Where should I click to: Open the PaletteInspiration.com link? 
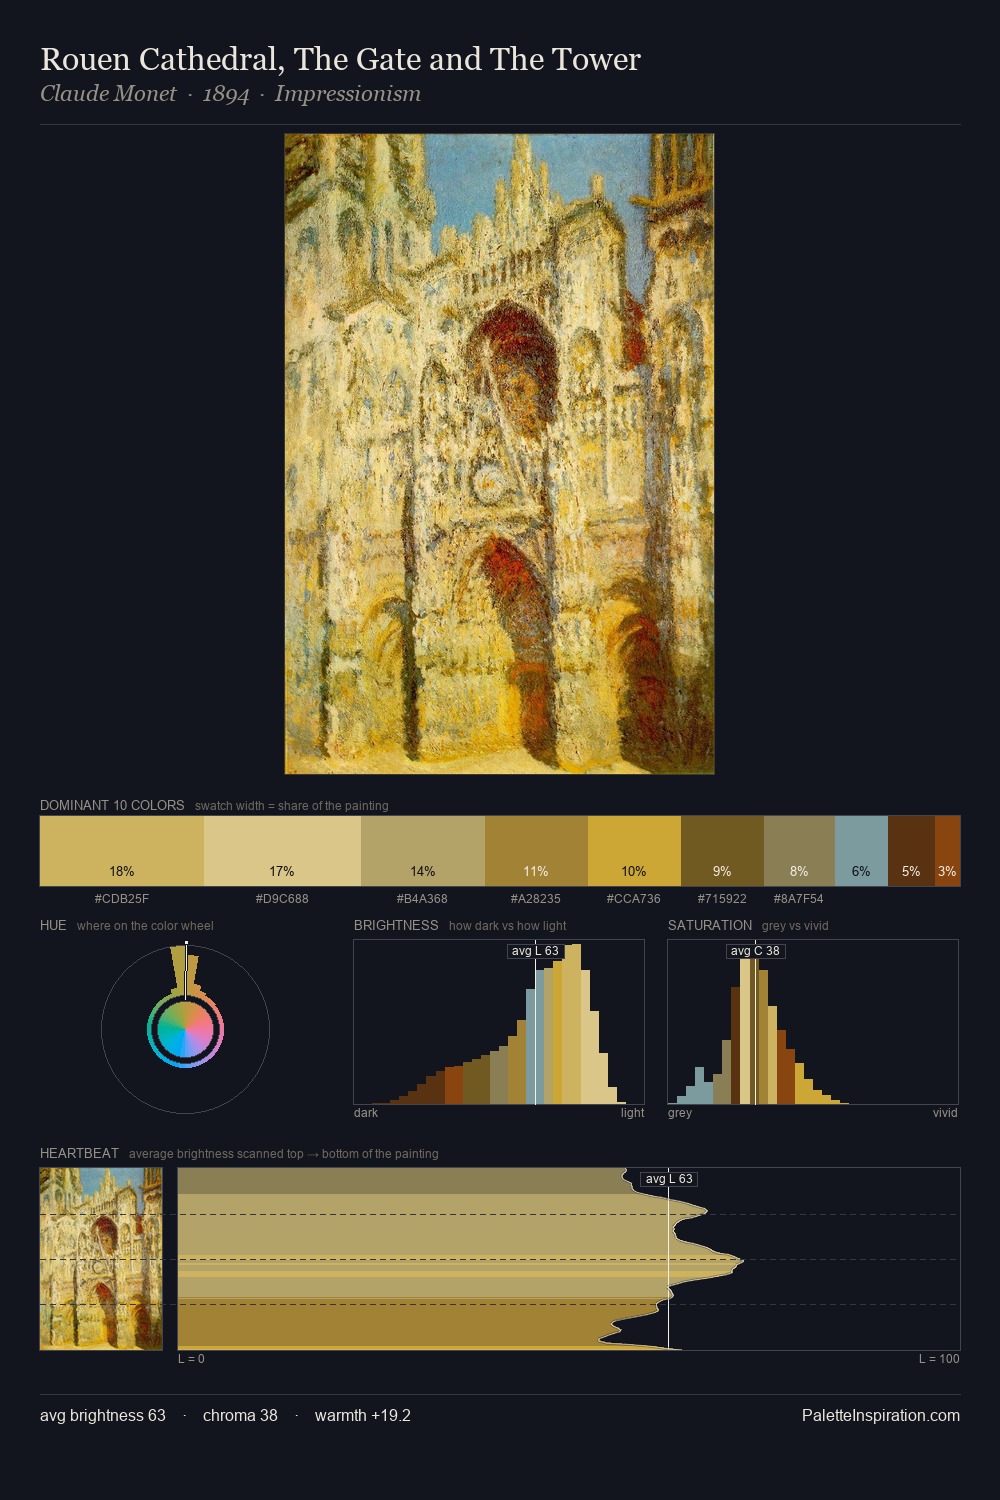pos(881,1415)
